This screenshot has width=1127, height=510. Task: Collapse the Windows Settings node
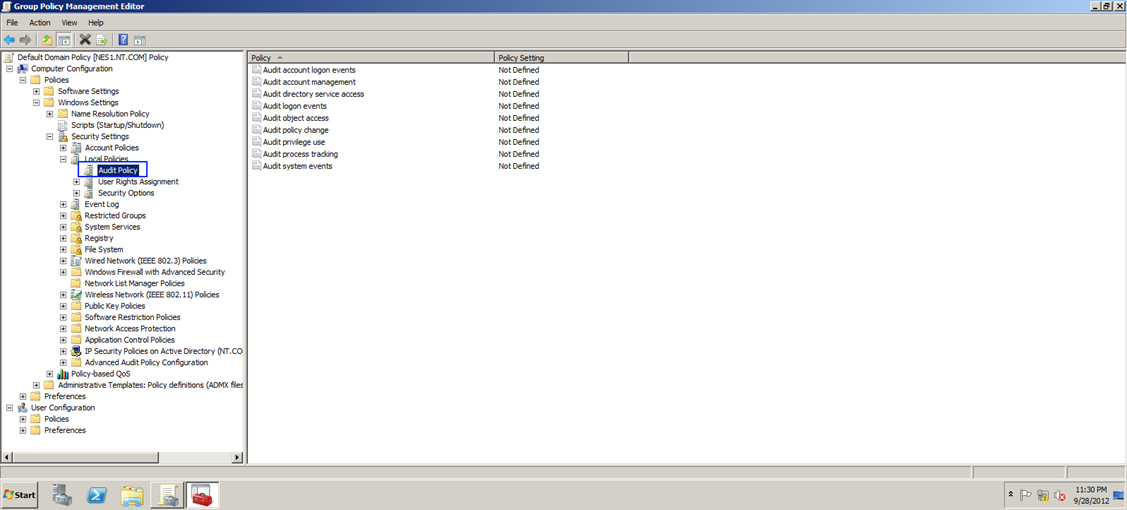(37, 102)
